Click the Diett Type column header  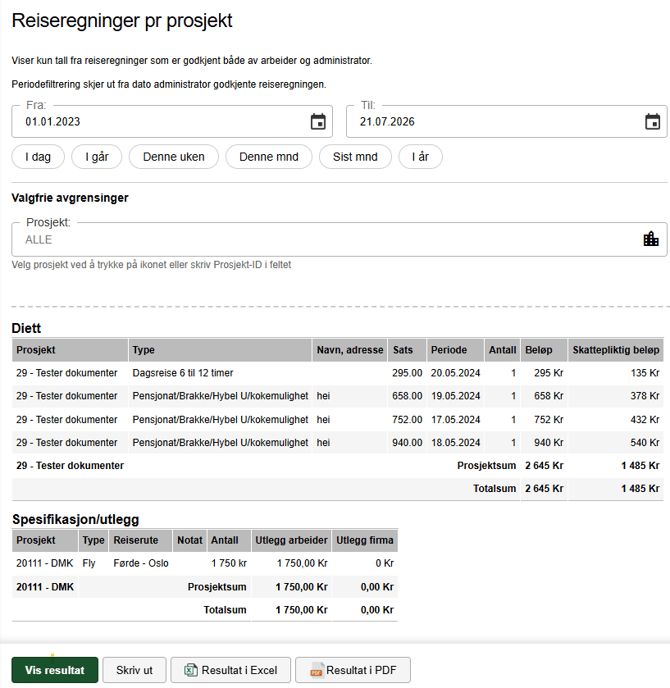click(220, 350)
